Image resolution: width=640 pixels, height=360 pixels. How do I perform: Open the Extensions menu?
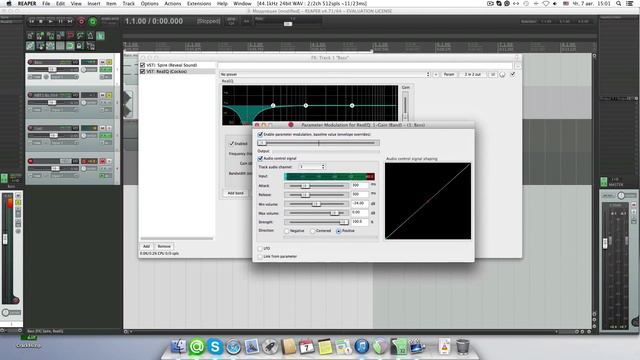[199, 4]
